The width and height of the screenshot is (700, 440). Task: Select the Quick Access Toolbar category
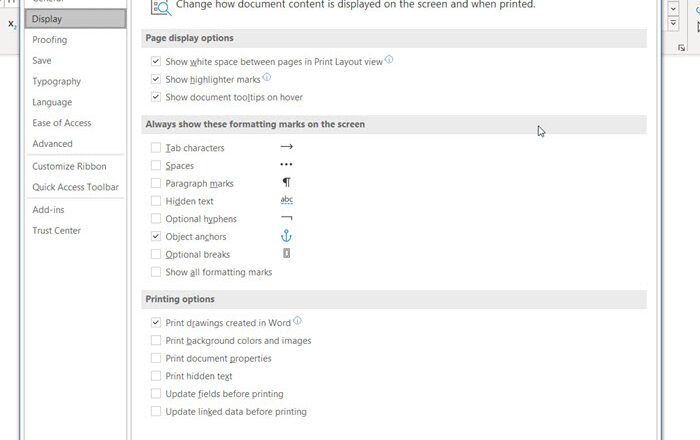coord(75,187)
